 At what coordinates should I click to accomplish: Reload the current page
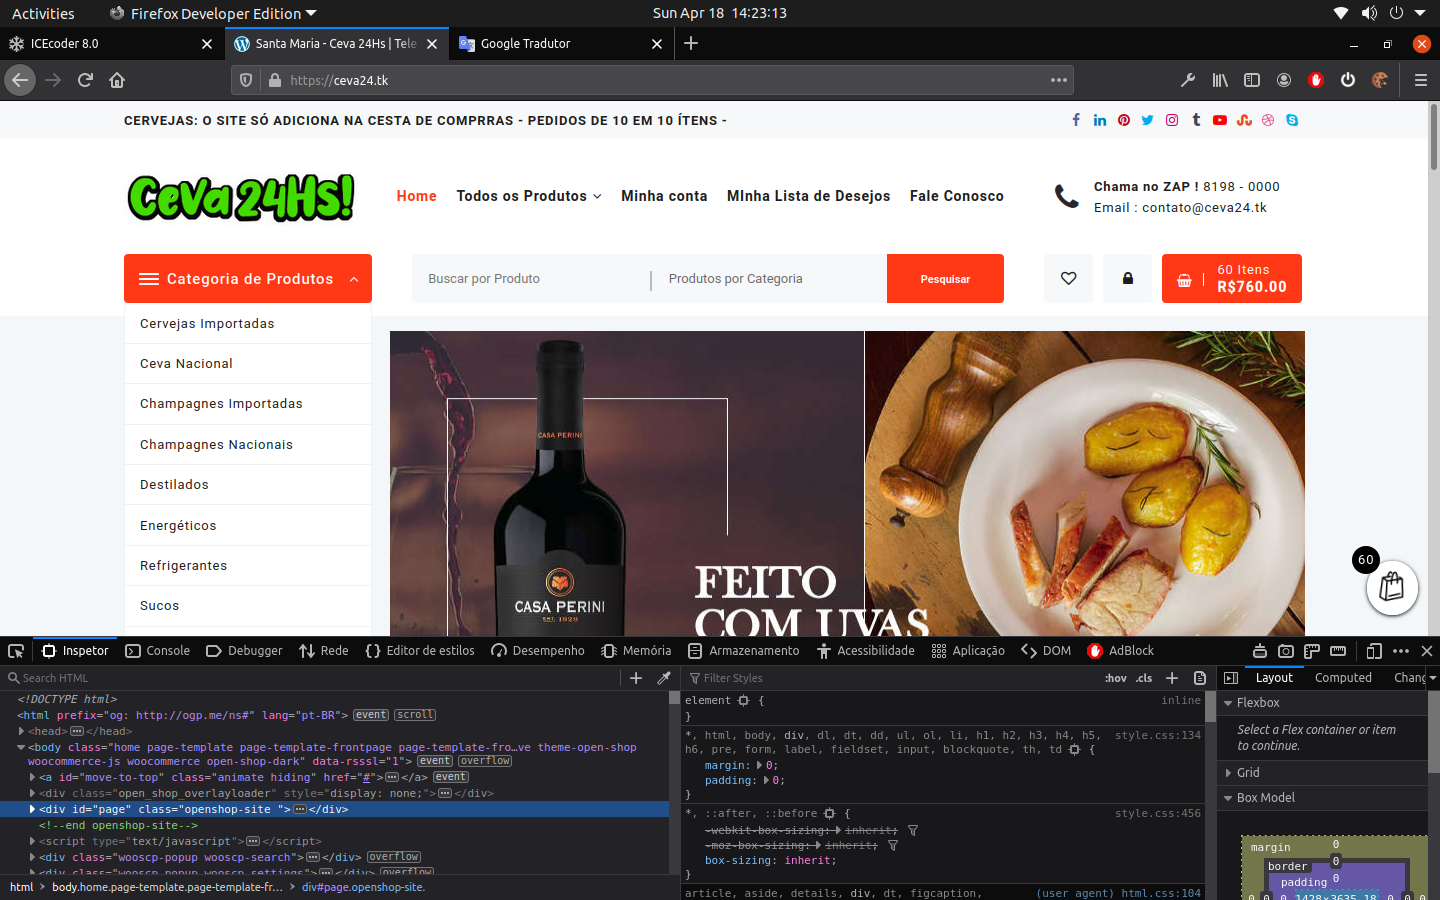(85, 80)
